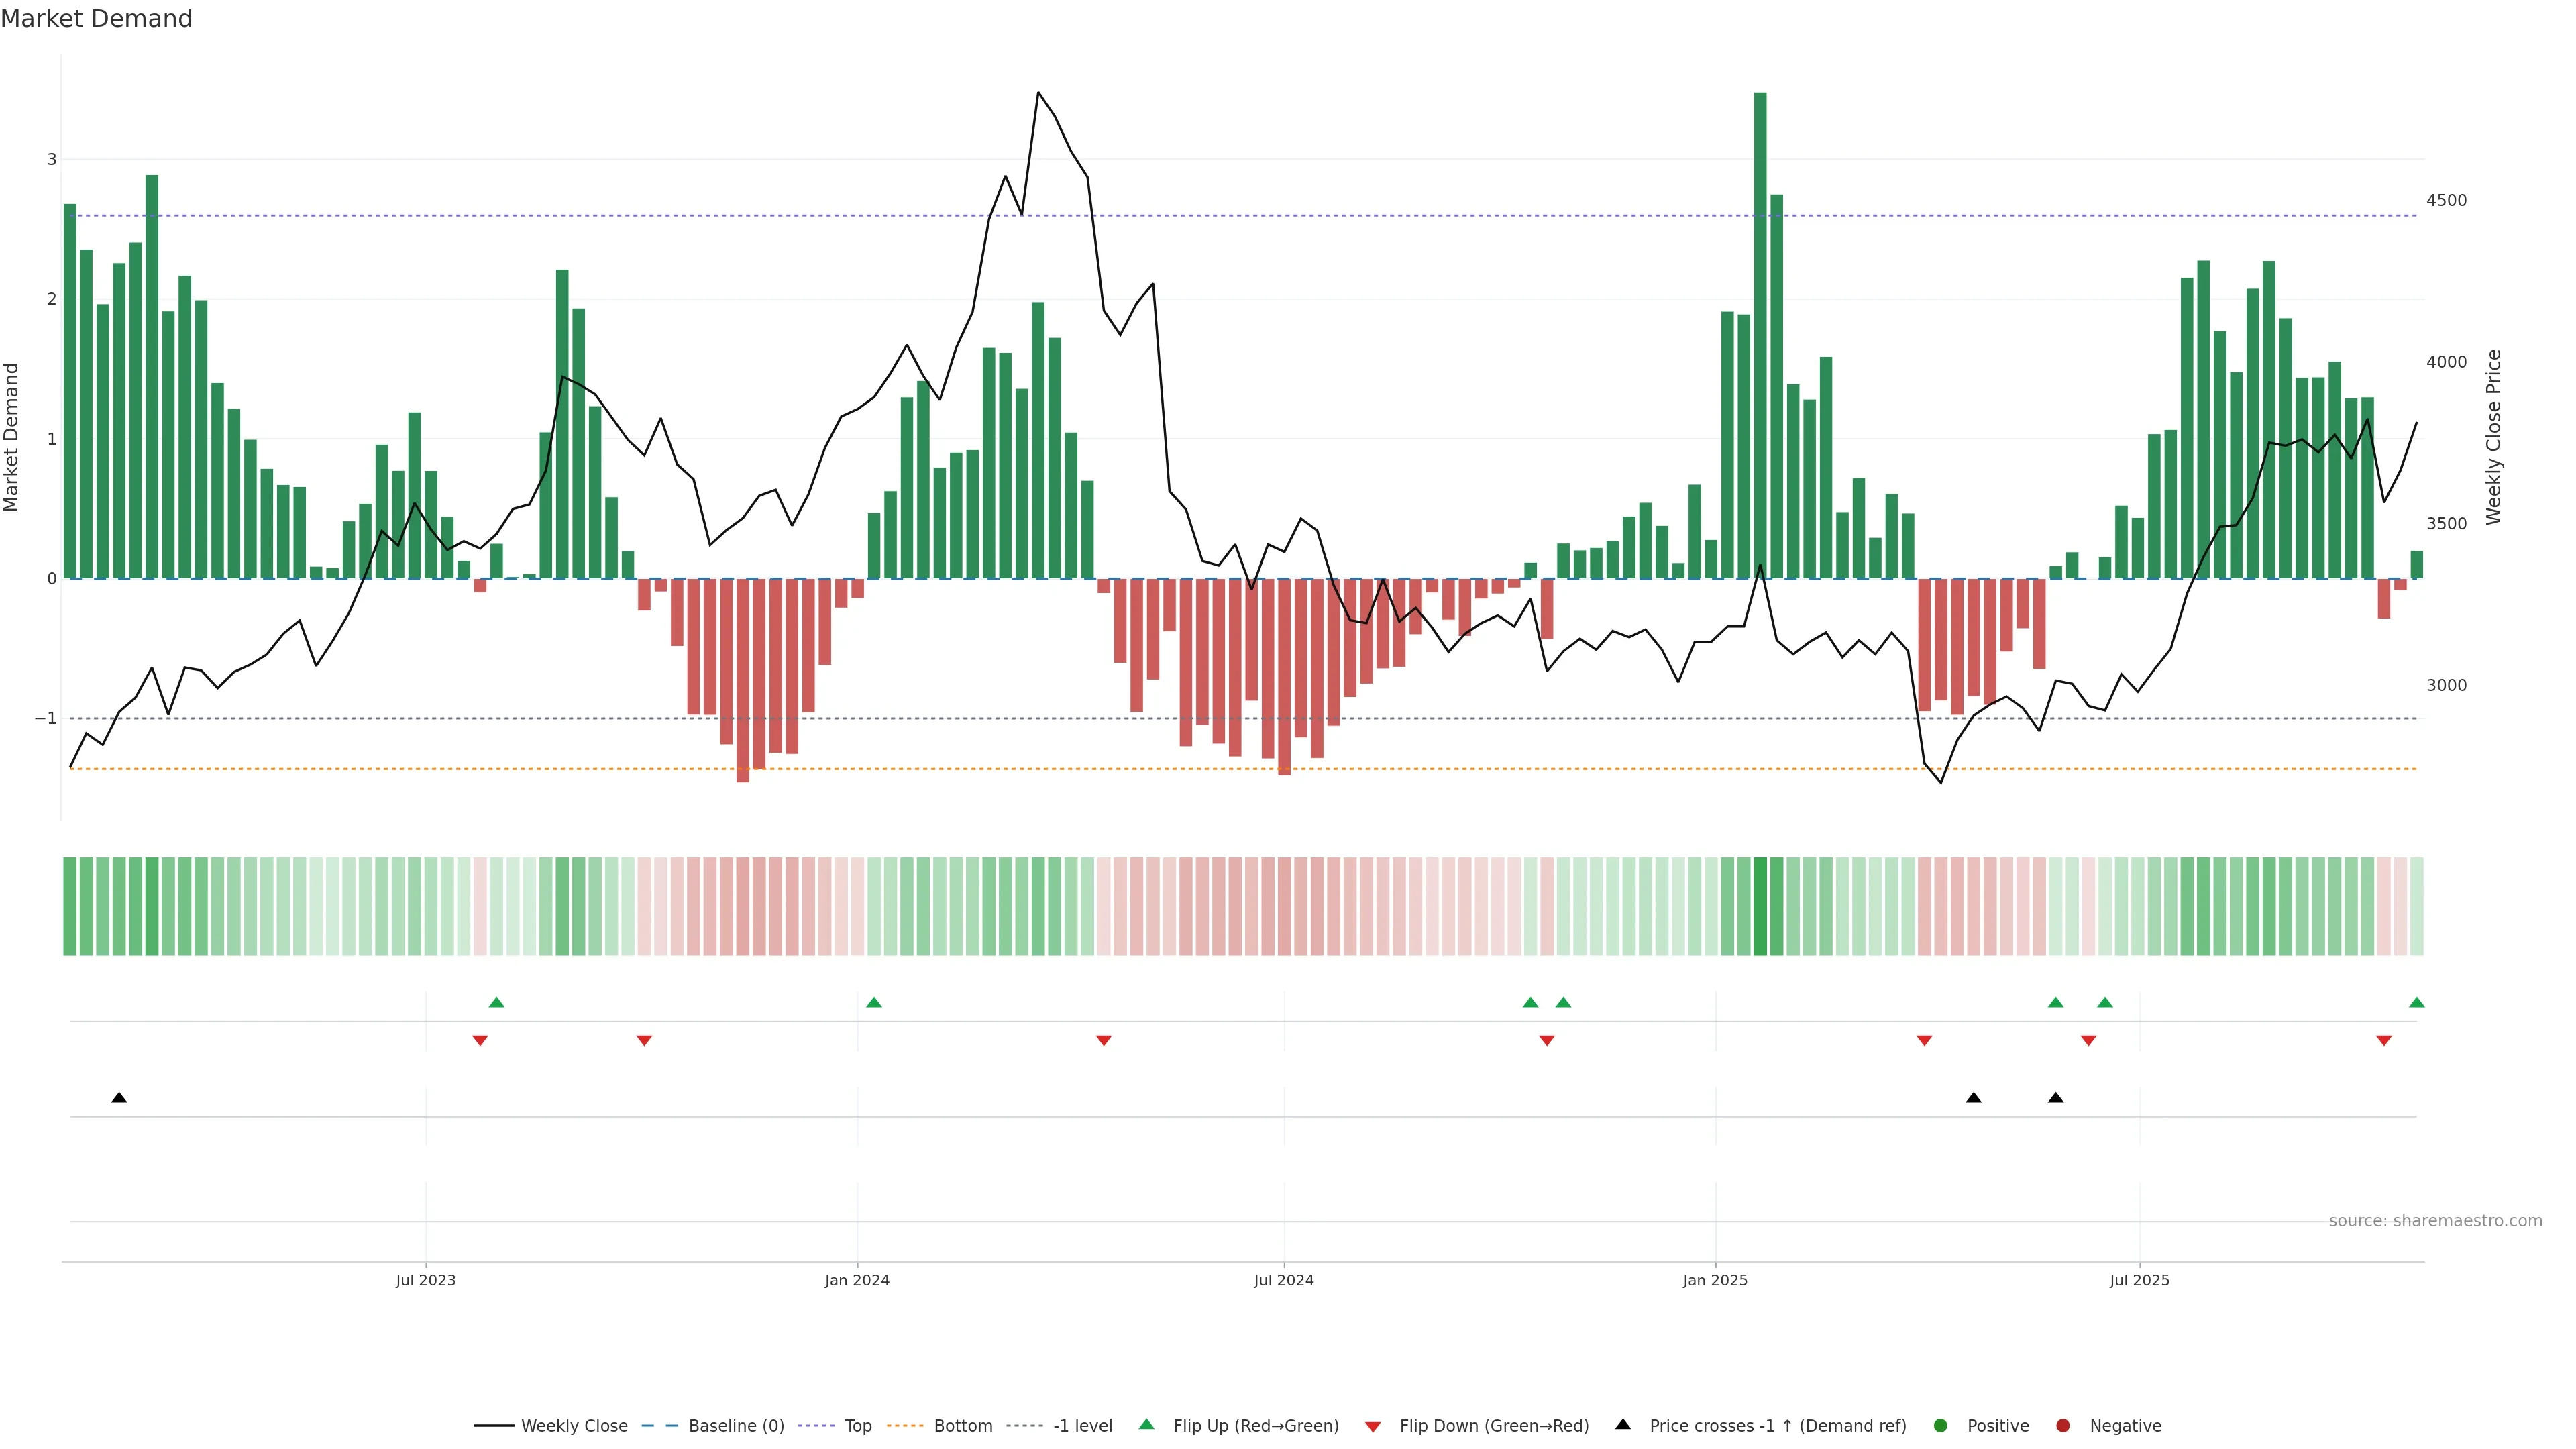Image resolution: width=2576 pixels, height=1449 pixels.
Task: Click the Flip Down red triangle legend icon
Action: (x=1373, y=1427)
